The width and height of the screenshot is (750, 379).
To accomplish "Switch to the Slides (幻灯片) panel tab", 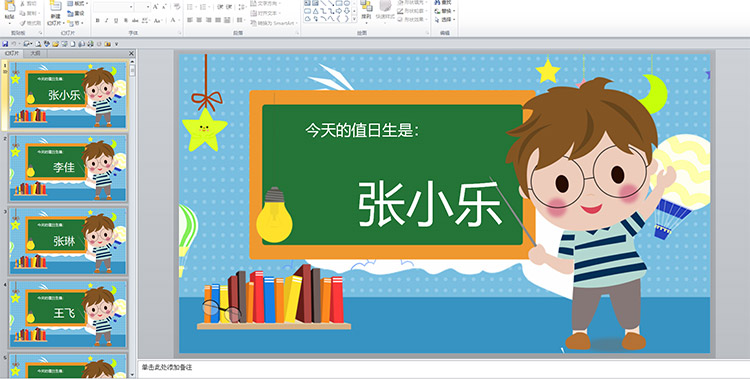I will click(x=12, y=54).
